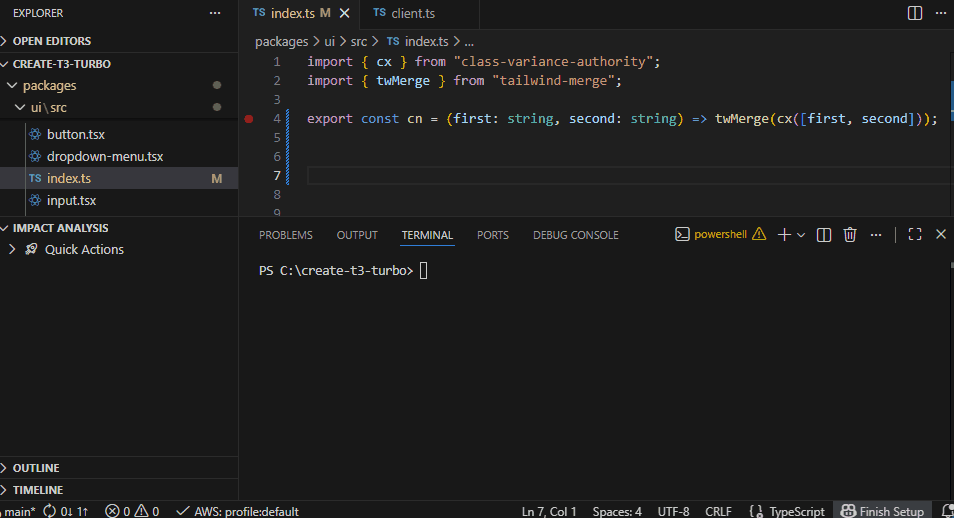This screenshot has height=518, width=954.
Task: Change end of line sequence CRLF
Action: [718, 511]
